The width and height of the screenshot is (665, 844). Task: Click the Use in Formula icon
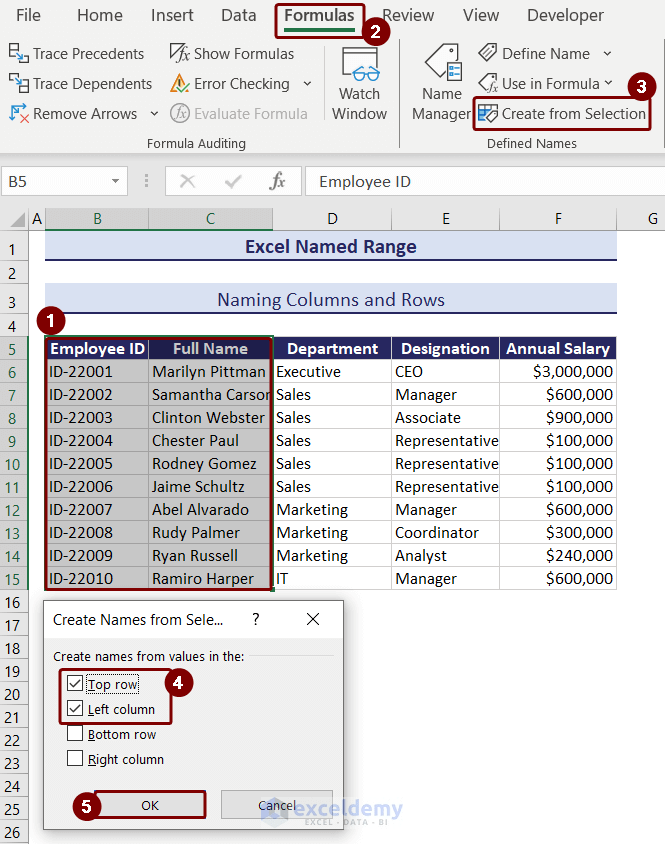tap(488, 83)
